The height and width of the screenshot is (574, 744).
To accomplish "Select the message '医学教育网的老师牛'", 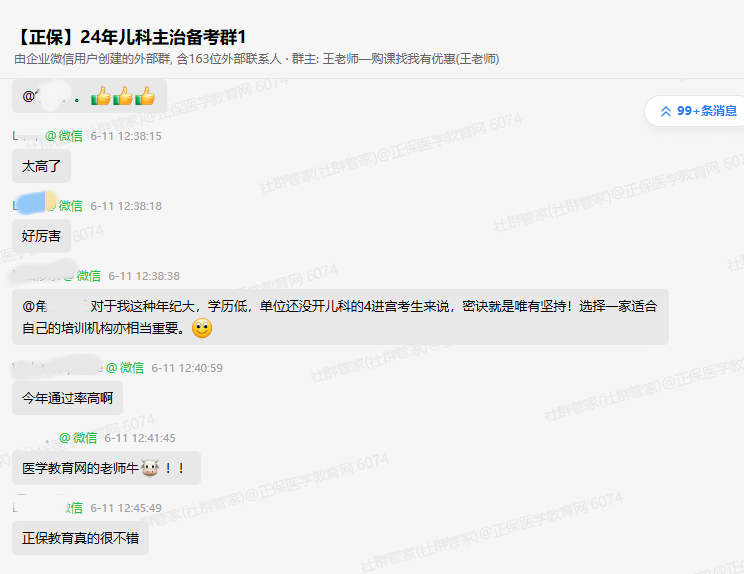I will [x=106, y=468].
